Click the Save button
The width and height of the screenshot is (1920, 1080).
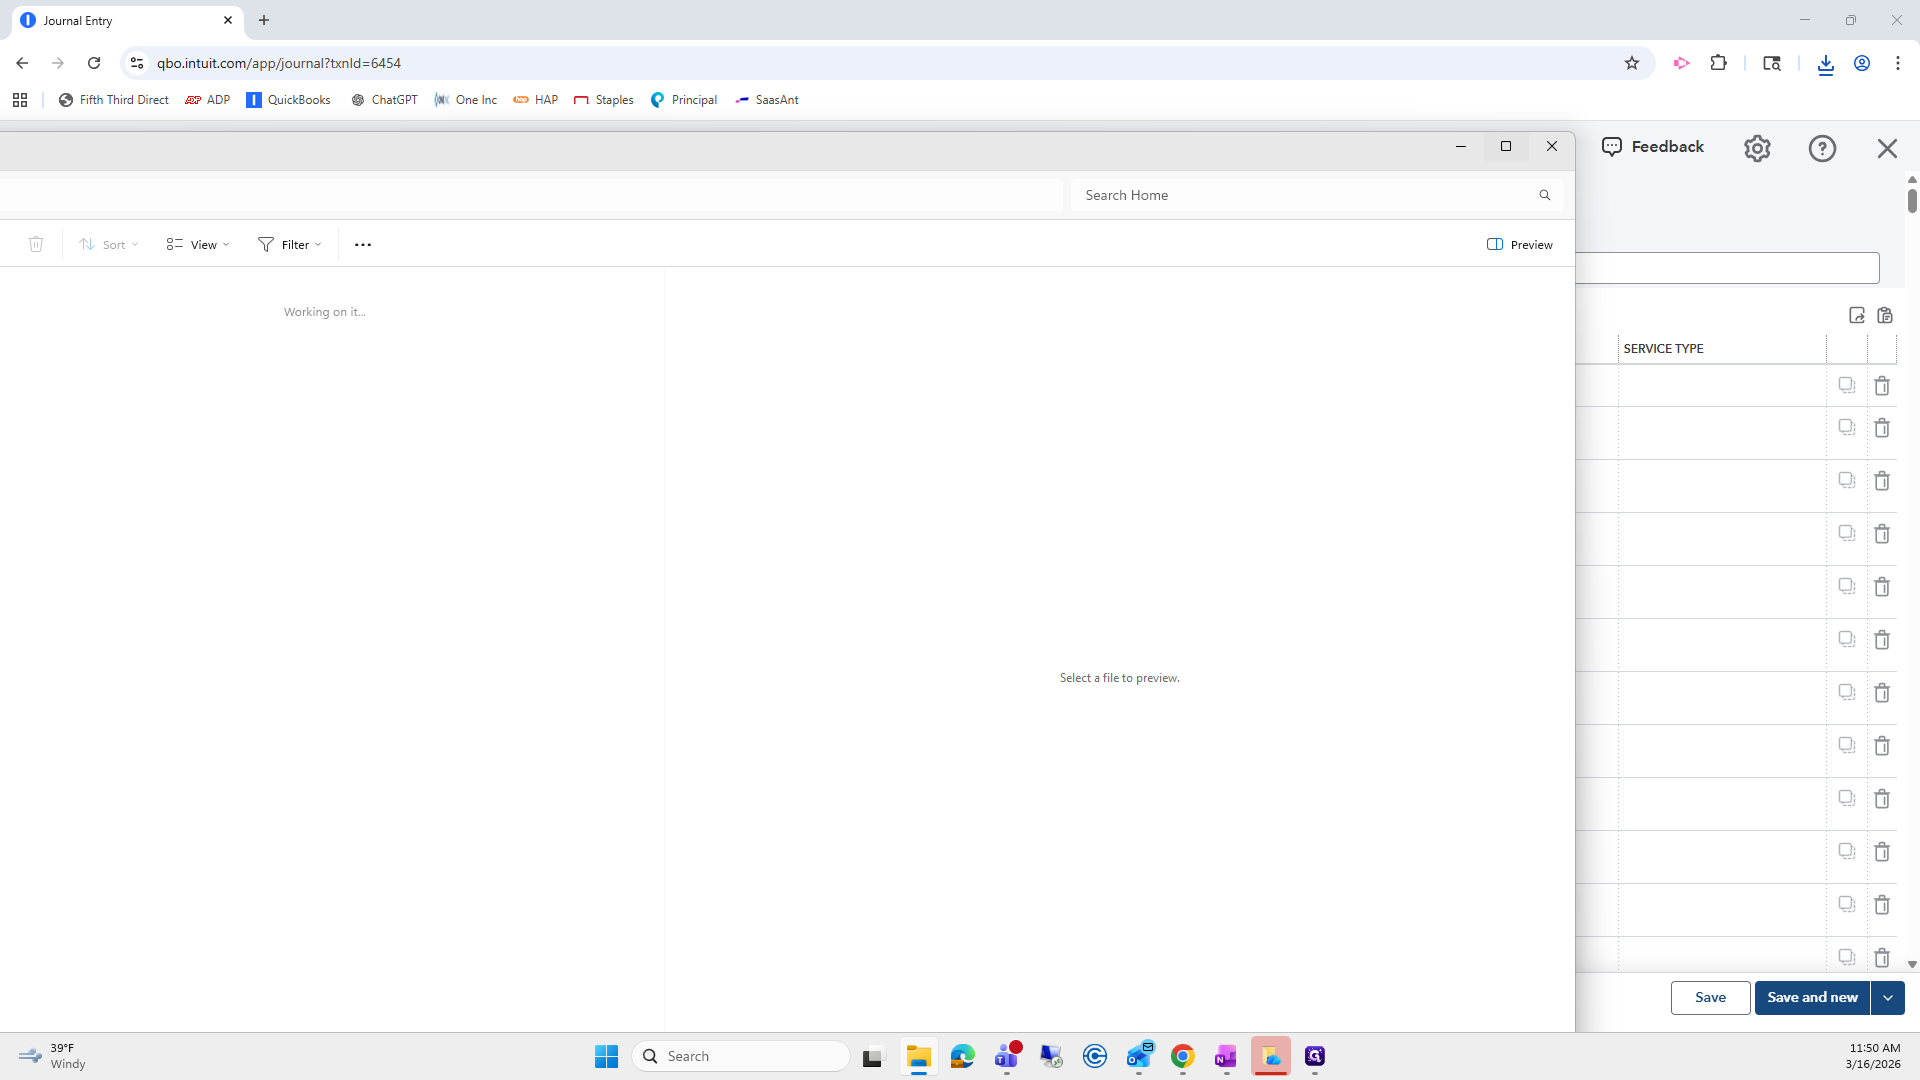point(1710,997)
